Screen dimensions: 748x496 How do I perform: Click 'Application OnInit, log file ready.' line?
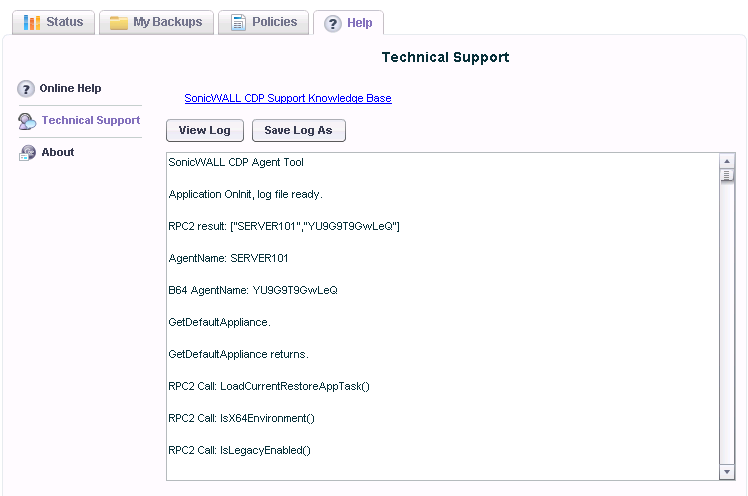click(246, 194)
